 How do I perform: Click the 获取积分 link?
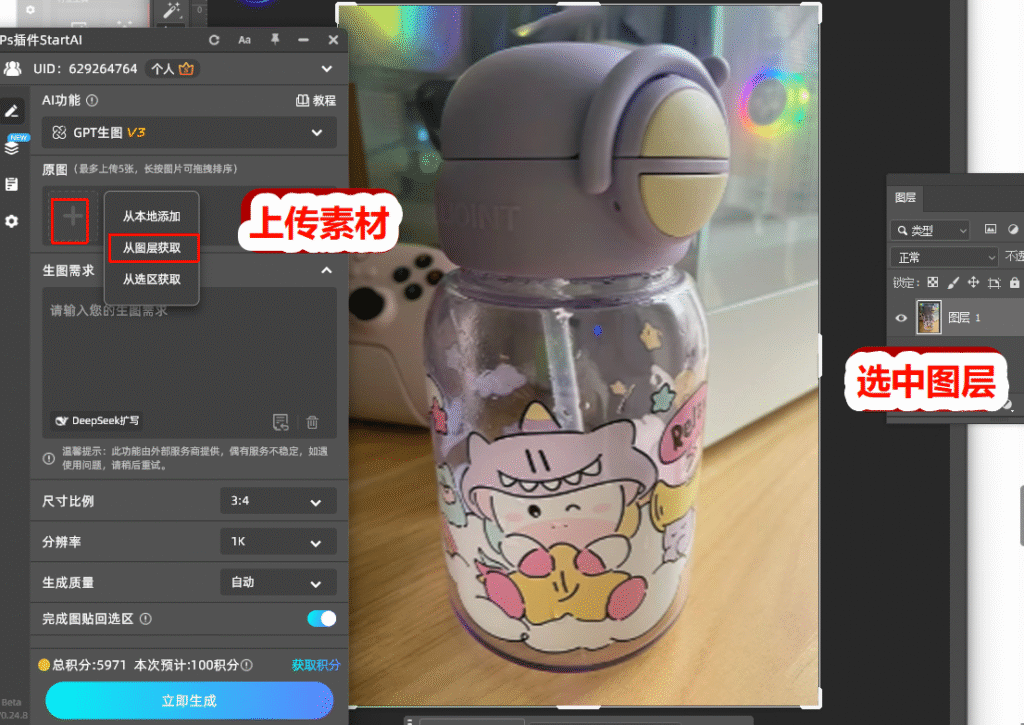[316, 665]
